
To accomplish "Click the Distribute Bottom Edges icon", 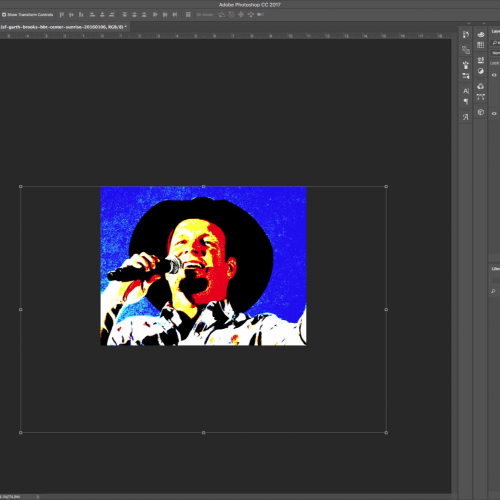I will [x=144, y=15].
